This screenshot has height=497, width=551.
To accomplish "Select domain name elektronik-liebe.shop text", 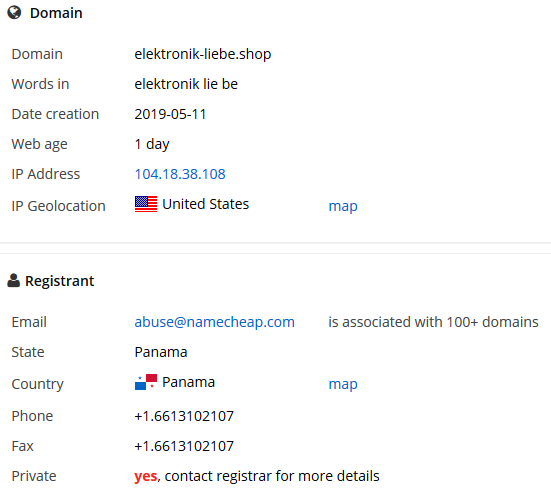I will pos(203,54).
